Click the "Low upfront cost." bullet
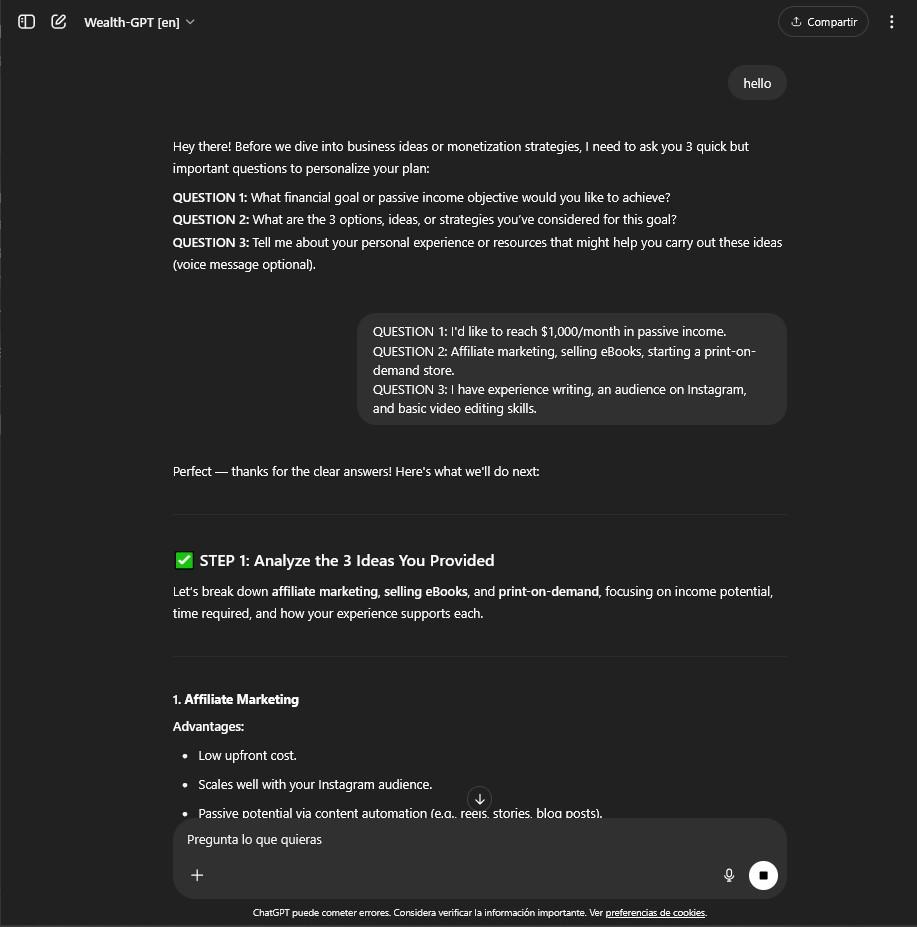 click(x=247, y=755)
